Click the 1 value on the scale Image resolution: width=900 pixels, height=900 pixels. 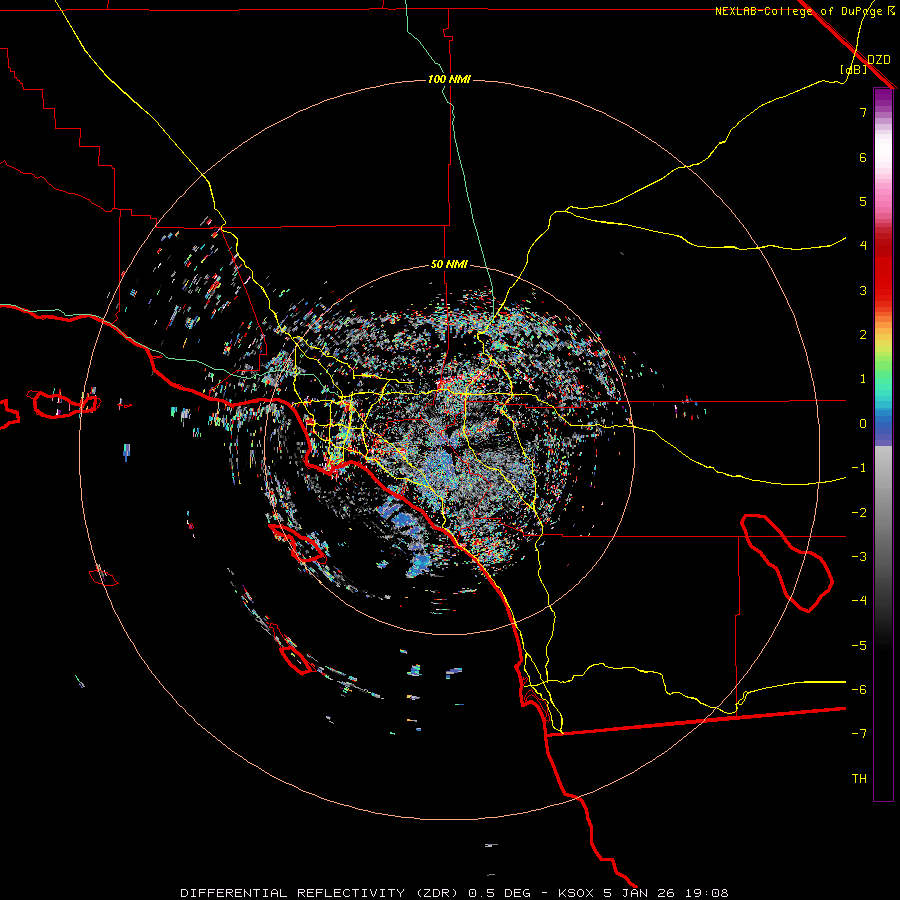863,379
